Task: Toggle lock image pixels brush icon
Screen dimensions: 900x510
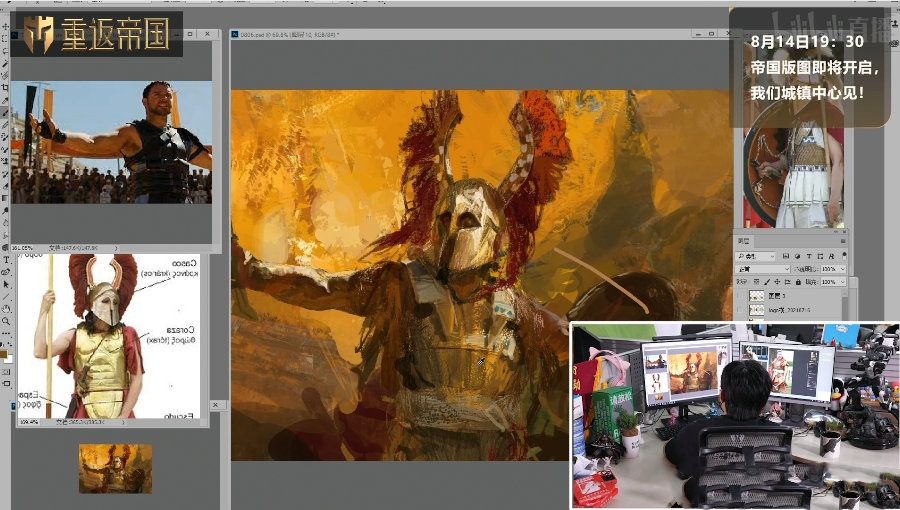Action: [x=767, y=282]
